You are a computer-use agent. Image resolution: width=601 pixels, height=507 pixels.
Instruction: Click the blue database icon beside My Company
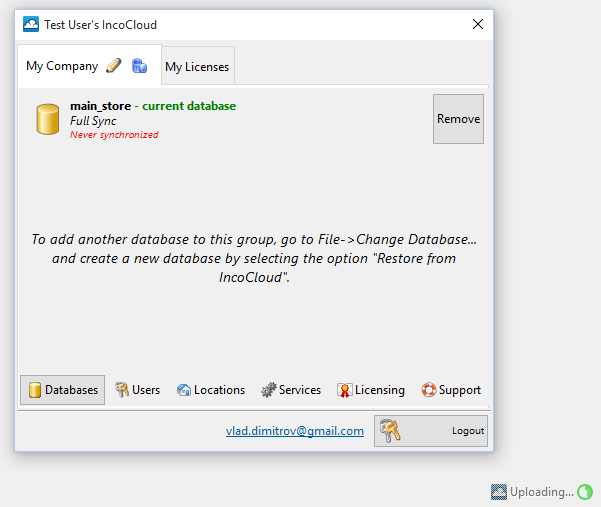139,66
